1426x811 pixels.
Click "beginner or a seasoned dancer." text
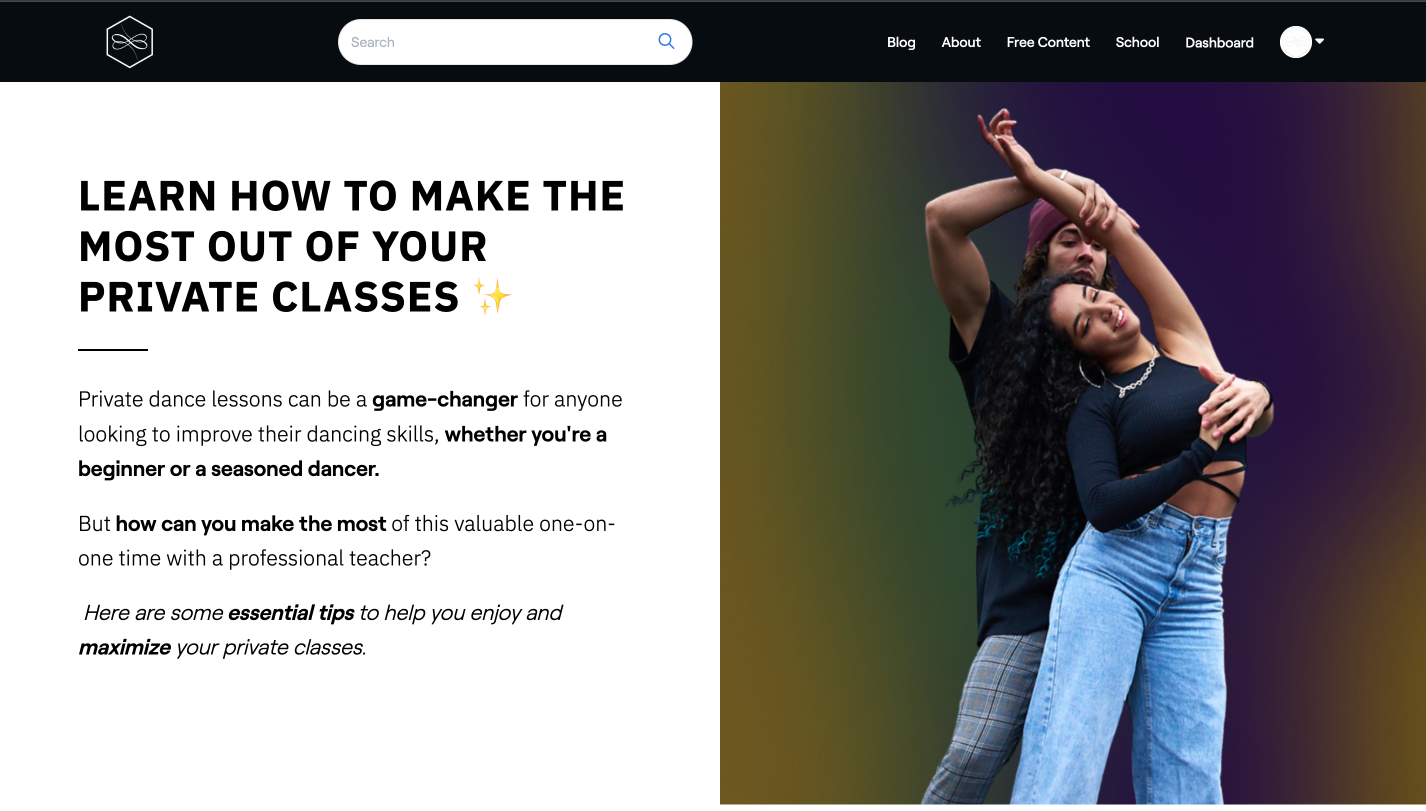click(x=229, y=469)
